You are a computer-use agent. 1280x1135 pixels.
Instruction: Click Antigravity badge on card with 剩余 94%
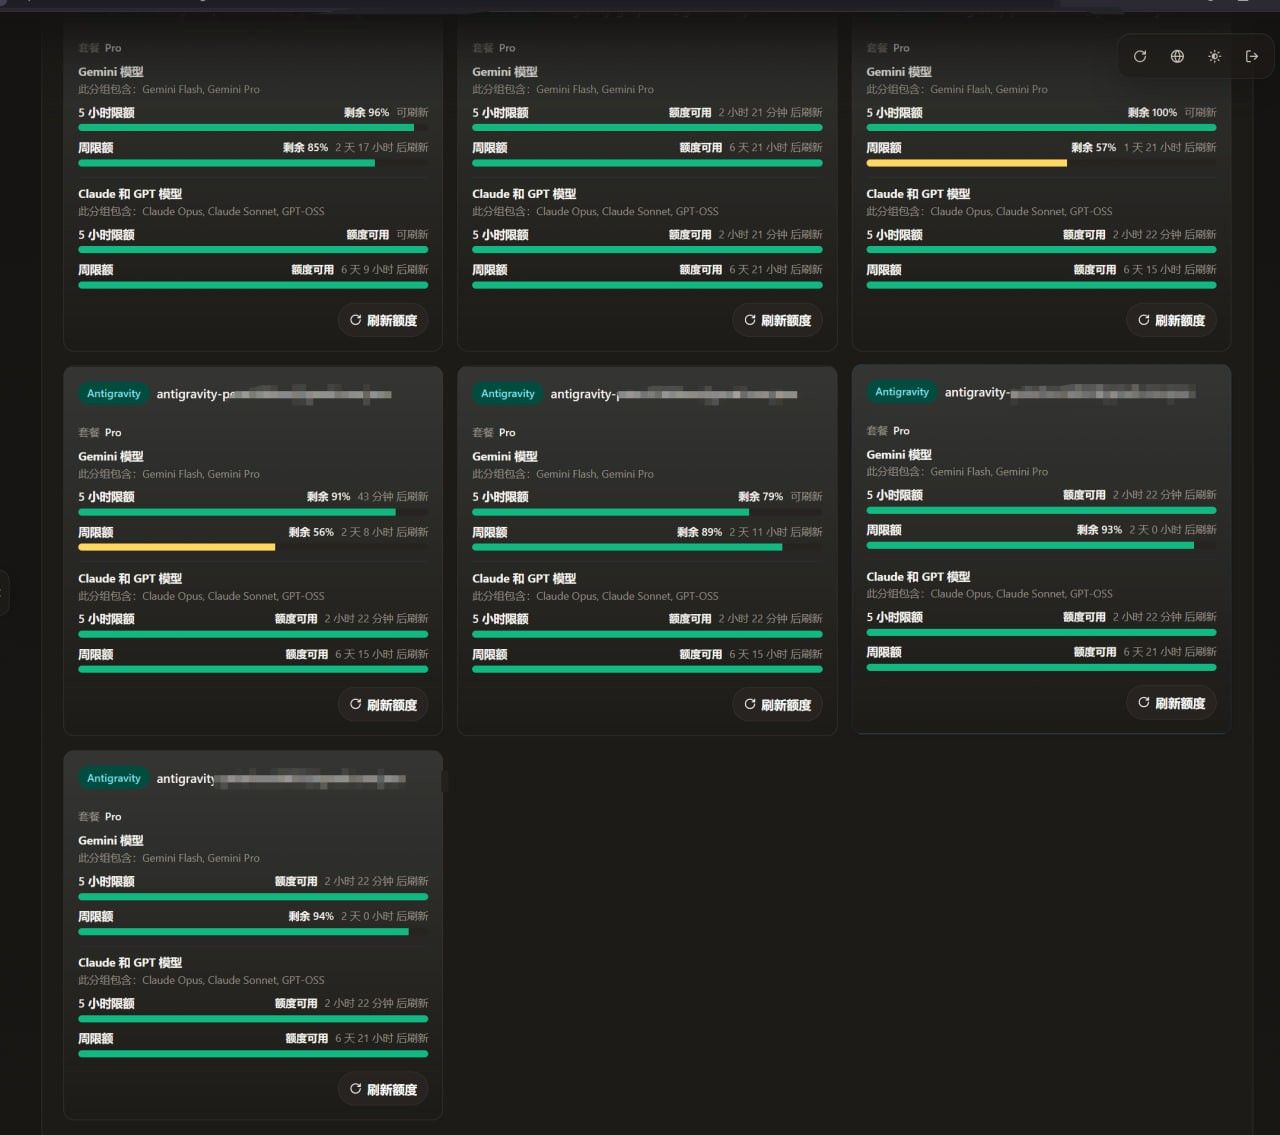tap(114, 778)
